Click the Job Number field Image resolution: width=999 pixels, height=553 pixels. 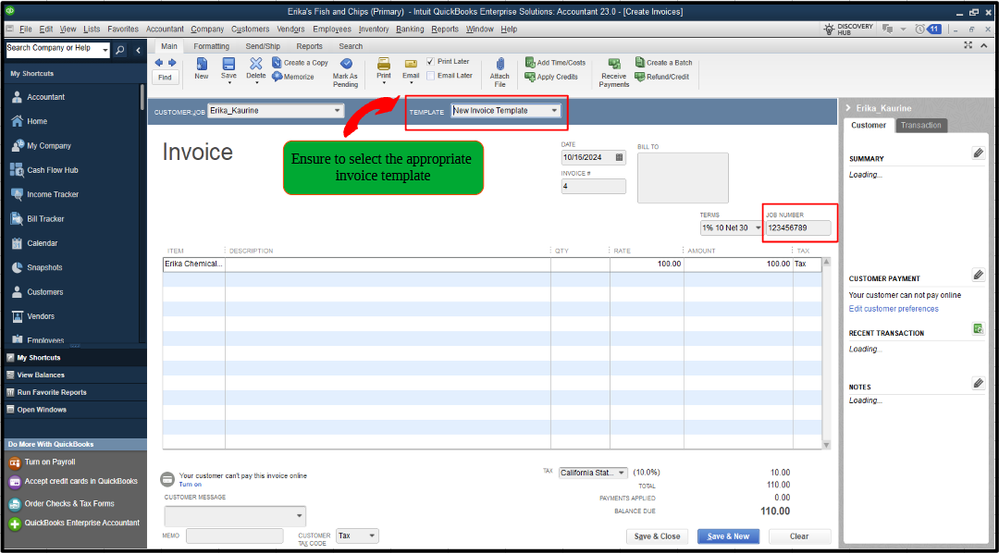pyautogui.click(x=798, y=228)
